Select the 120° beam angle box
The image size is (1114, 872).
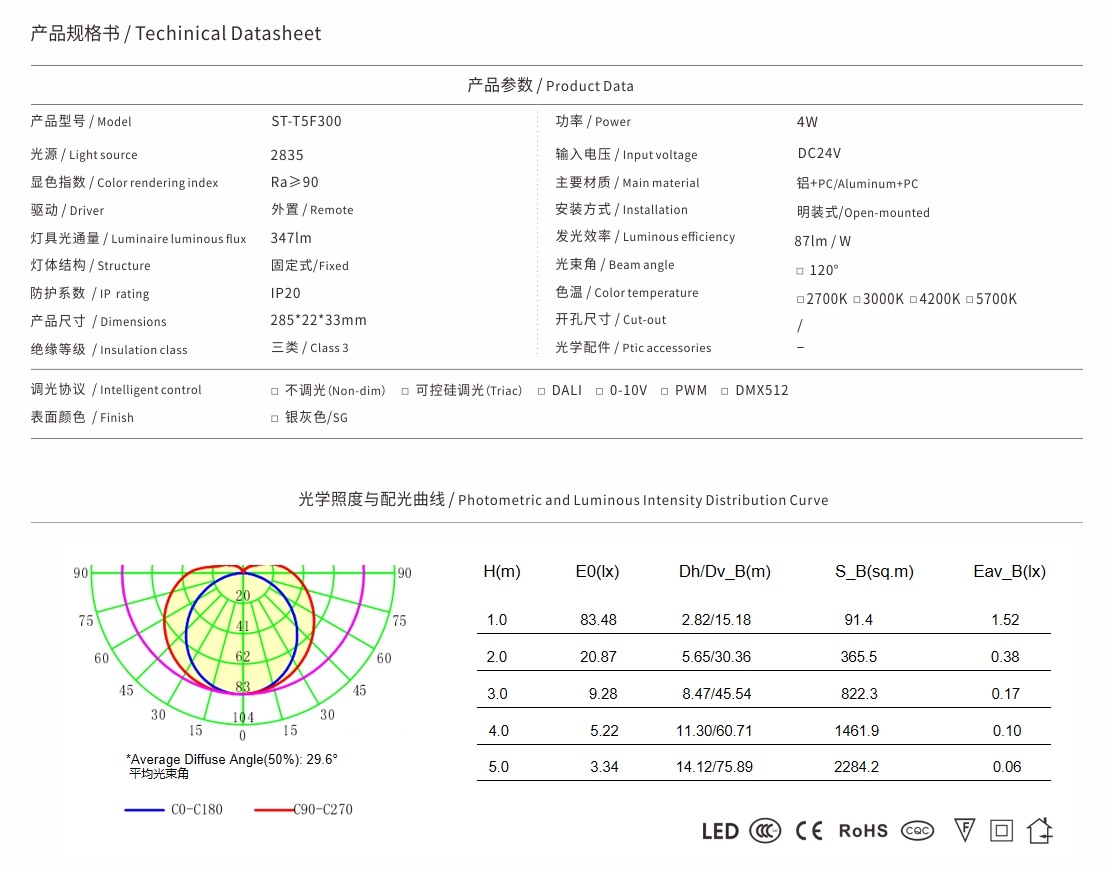pyautogui.click(x=800, y=269)
